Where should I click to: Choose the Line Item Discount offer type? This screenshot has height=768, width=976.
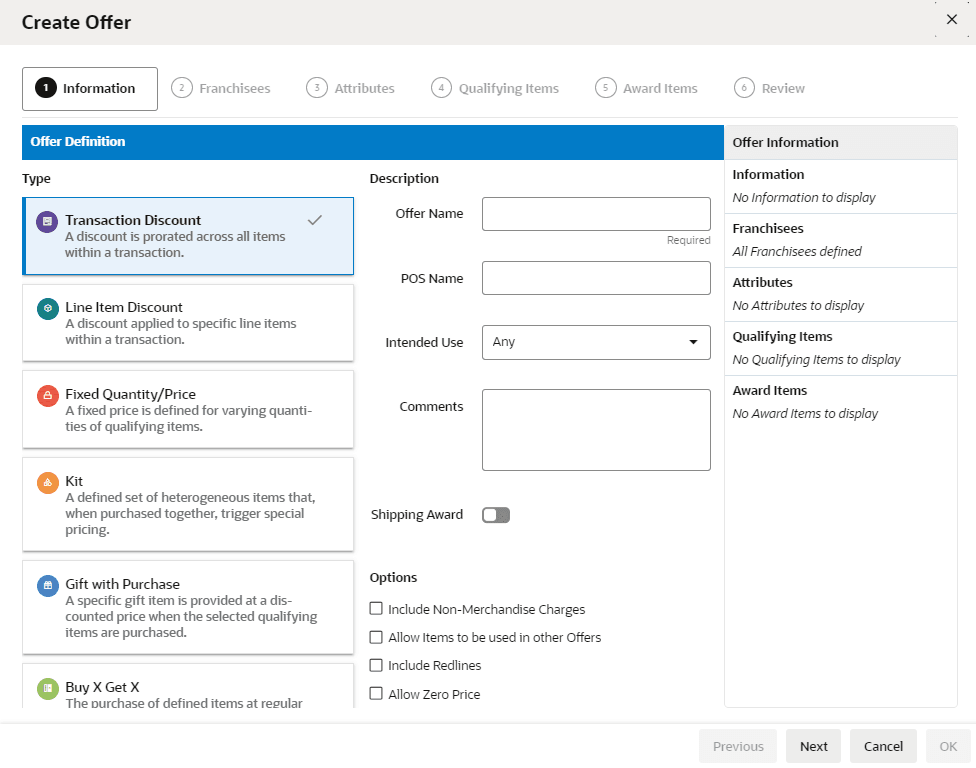point(188,323)
